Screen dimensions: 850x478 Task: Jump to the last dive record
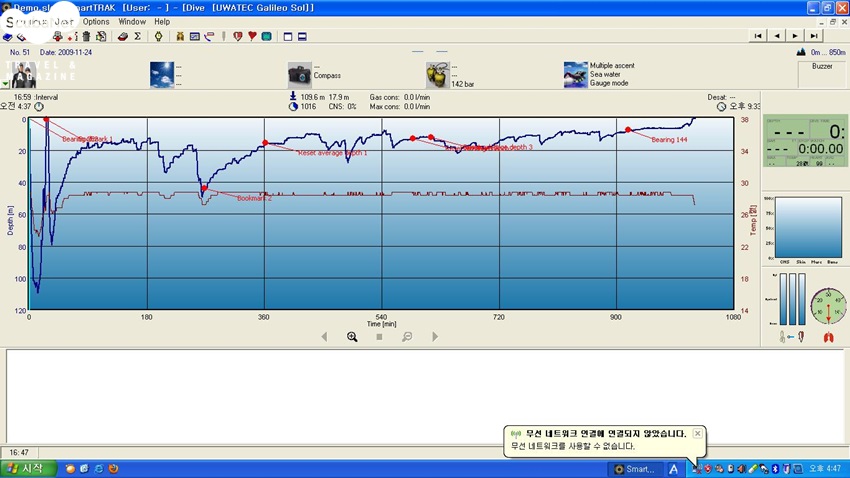pos(815,36)
